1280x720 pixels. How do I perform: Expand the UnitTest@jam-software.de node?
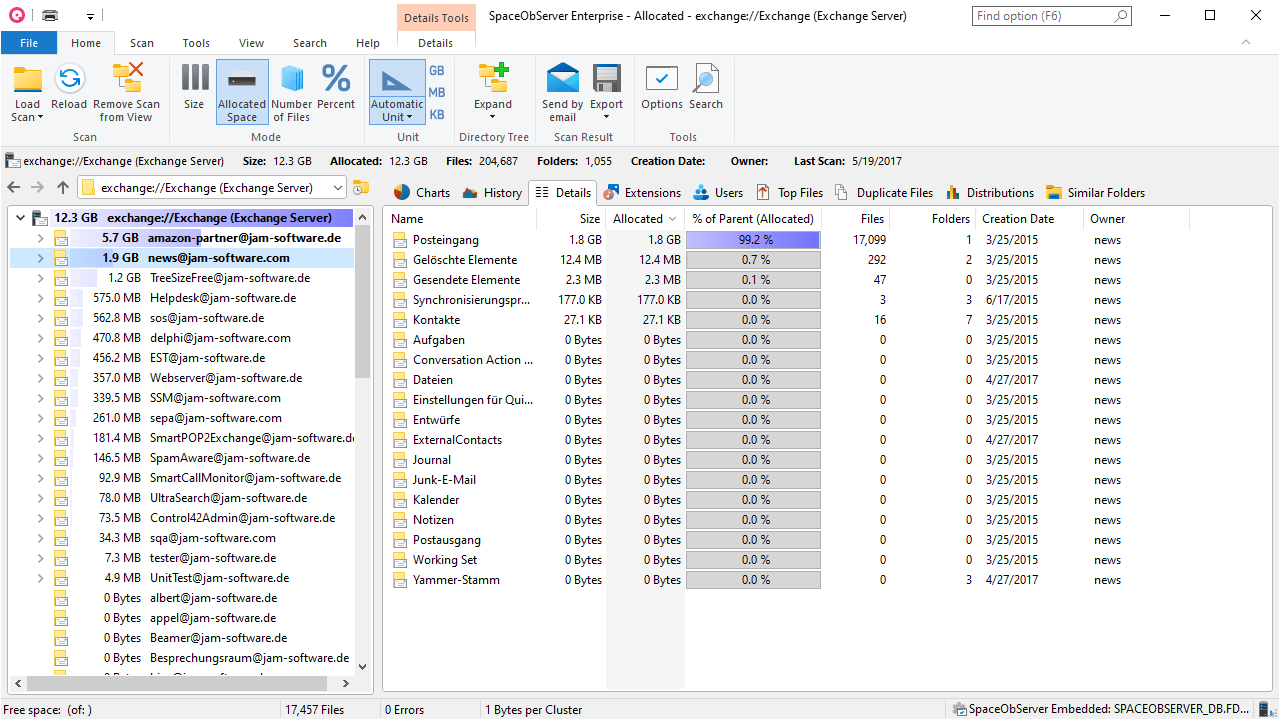[40, 578]
